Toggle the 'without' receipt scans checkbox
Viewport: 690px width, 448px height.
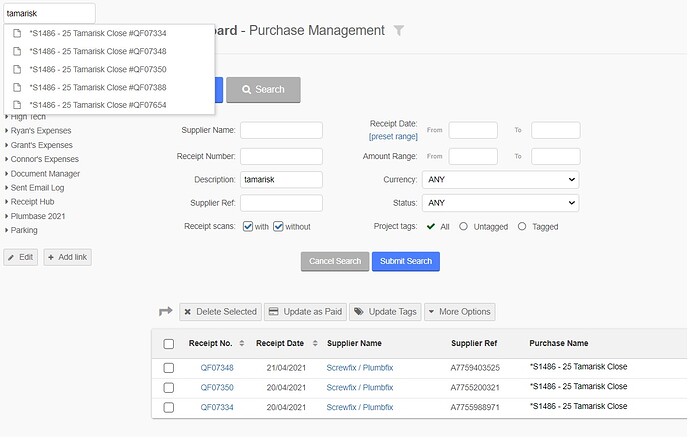(x=279, y=227)
